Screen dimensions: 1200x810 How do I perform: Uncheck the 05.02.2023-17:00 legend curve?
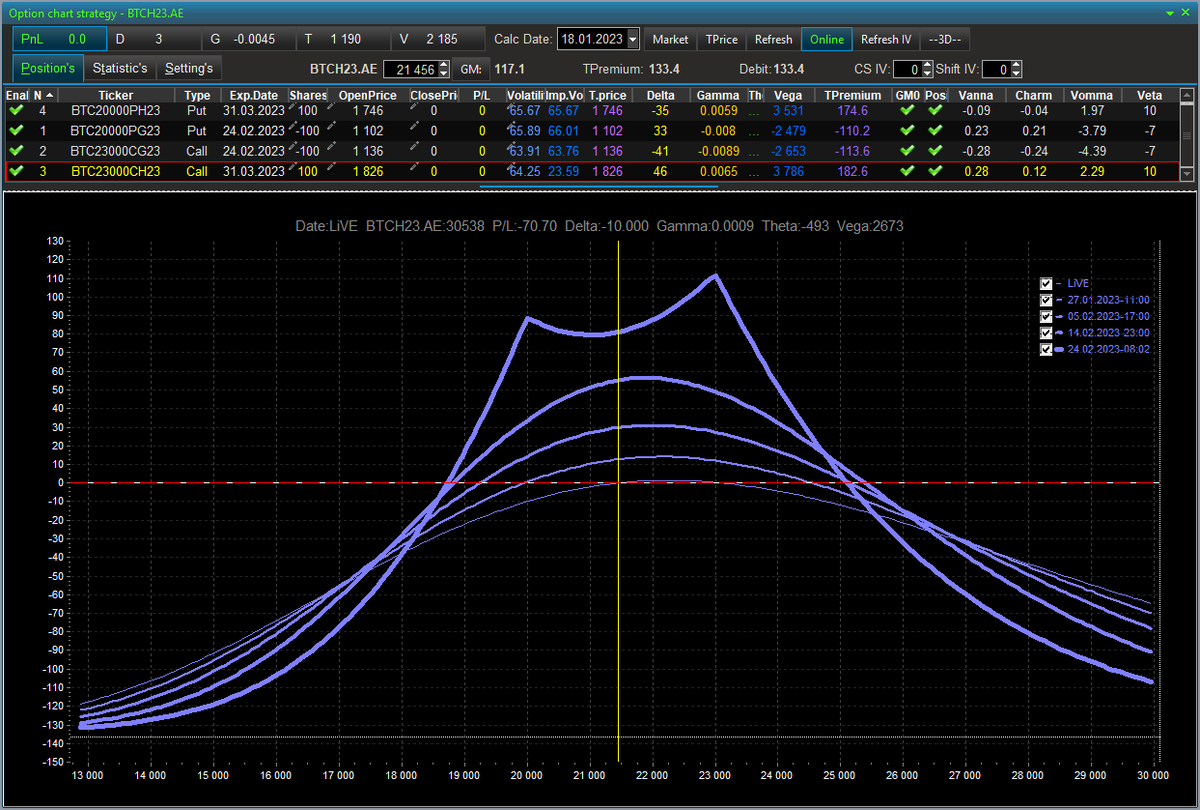click(1046, 316)
